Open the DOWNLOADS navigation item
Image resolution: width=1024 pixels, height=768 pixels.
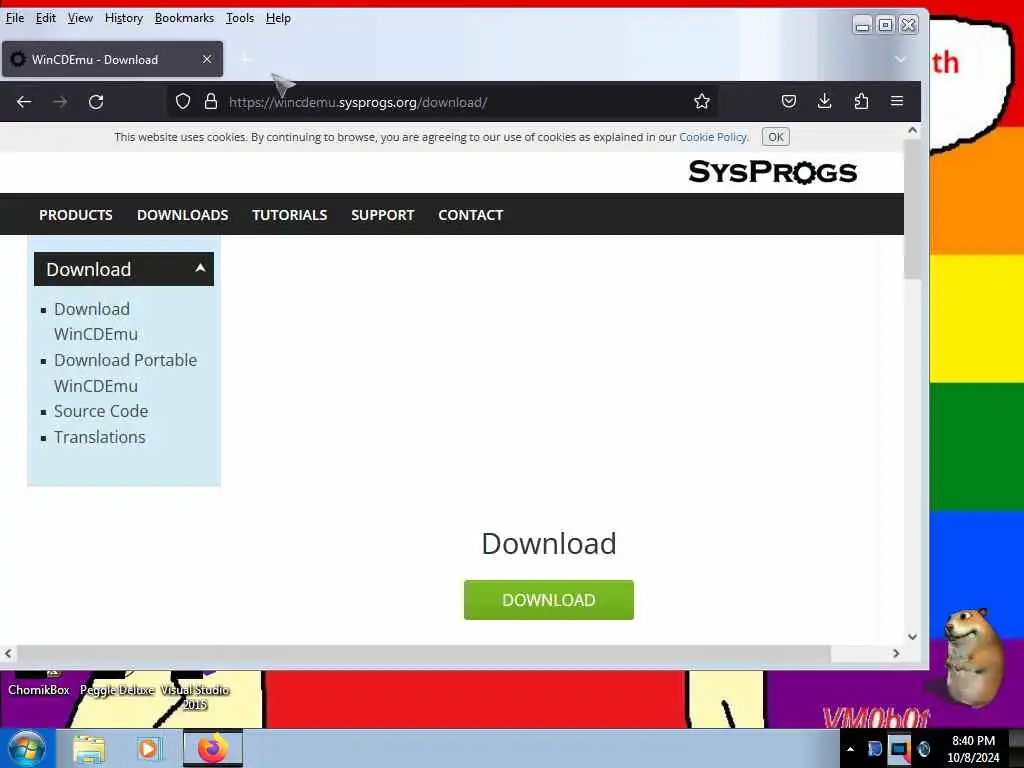tap(183, 215)
